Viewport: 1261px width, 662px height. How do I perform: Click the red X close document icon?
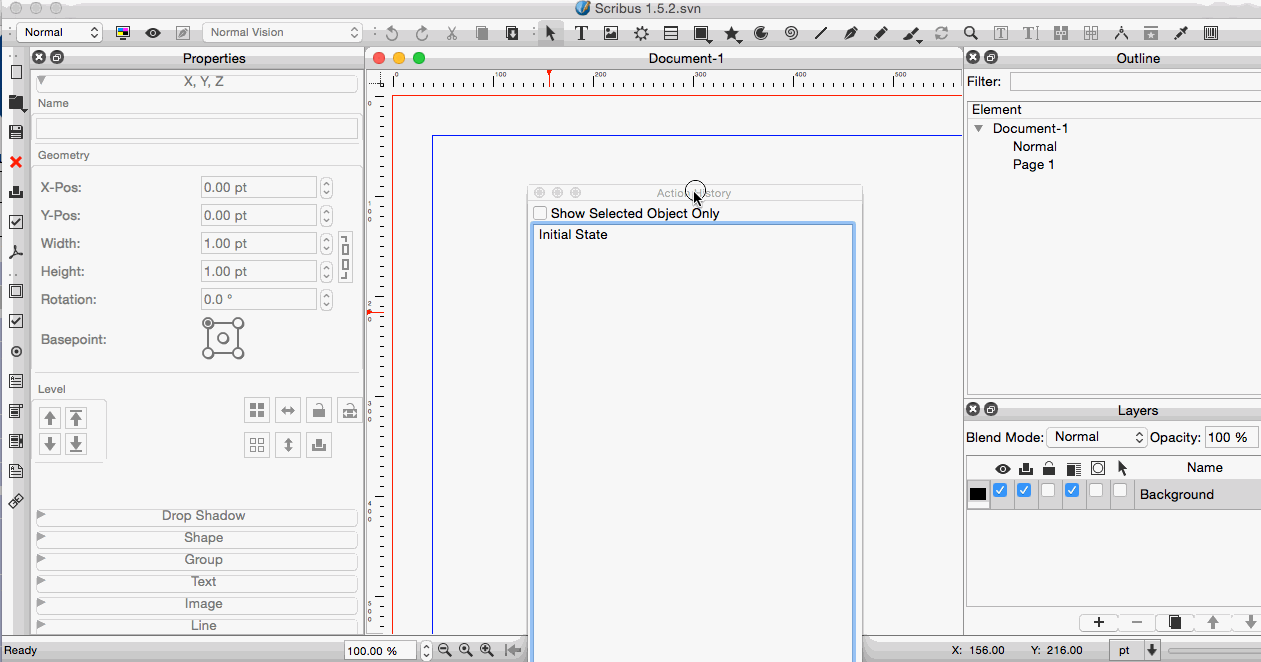[16, 161]
